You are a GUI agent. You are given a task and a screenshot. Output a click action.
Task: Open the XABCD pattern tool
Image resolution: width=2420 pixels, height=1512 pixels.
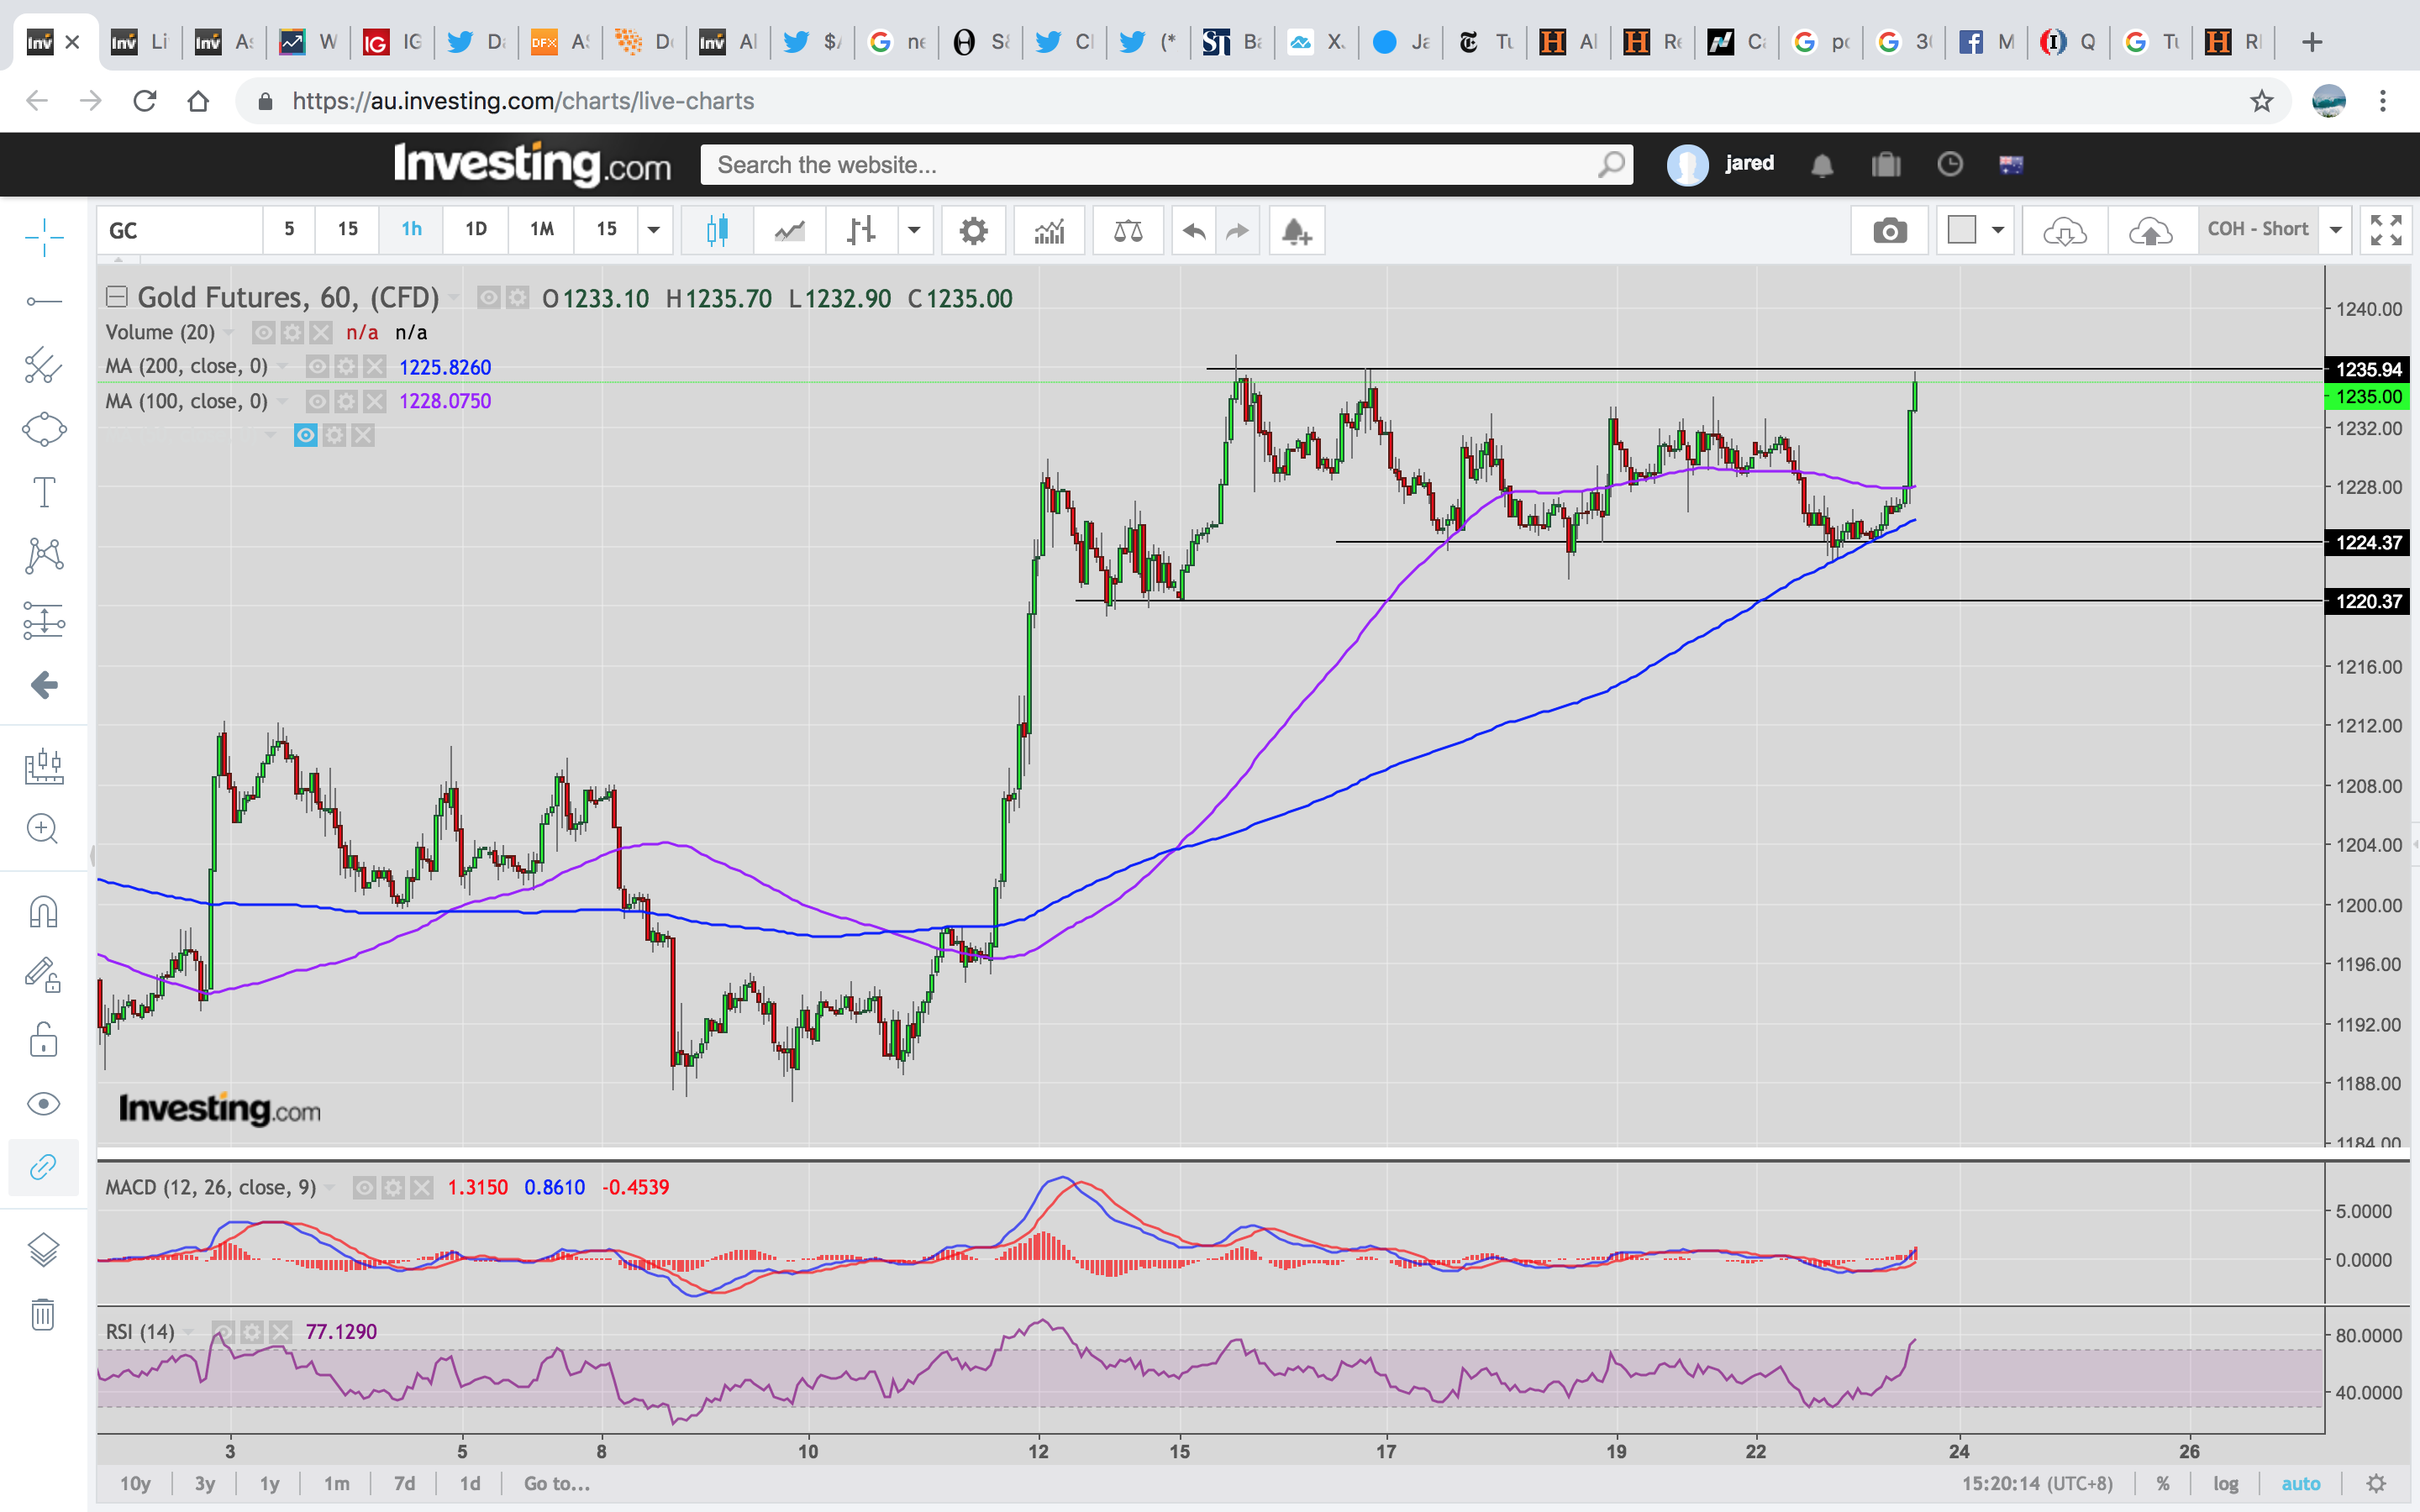tap(44, 555)
